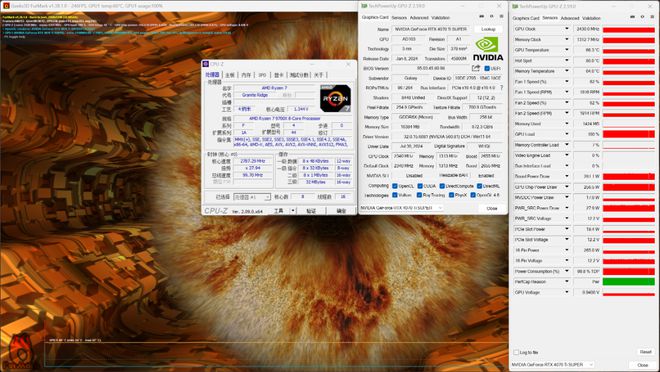Image resolution: width=660 pixels, height=372 pixels.
Task: Open the 显卡 tab in CPU-Z
Action: [x=279, y=75]
